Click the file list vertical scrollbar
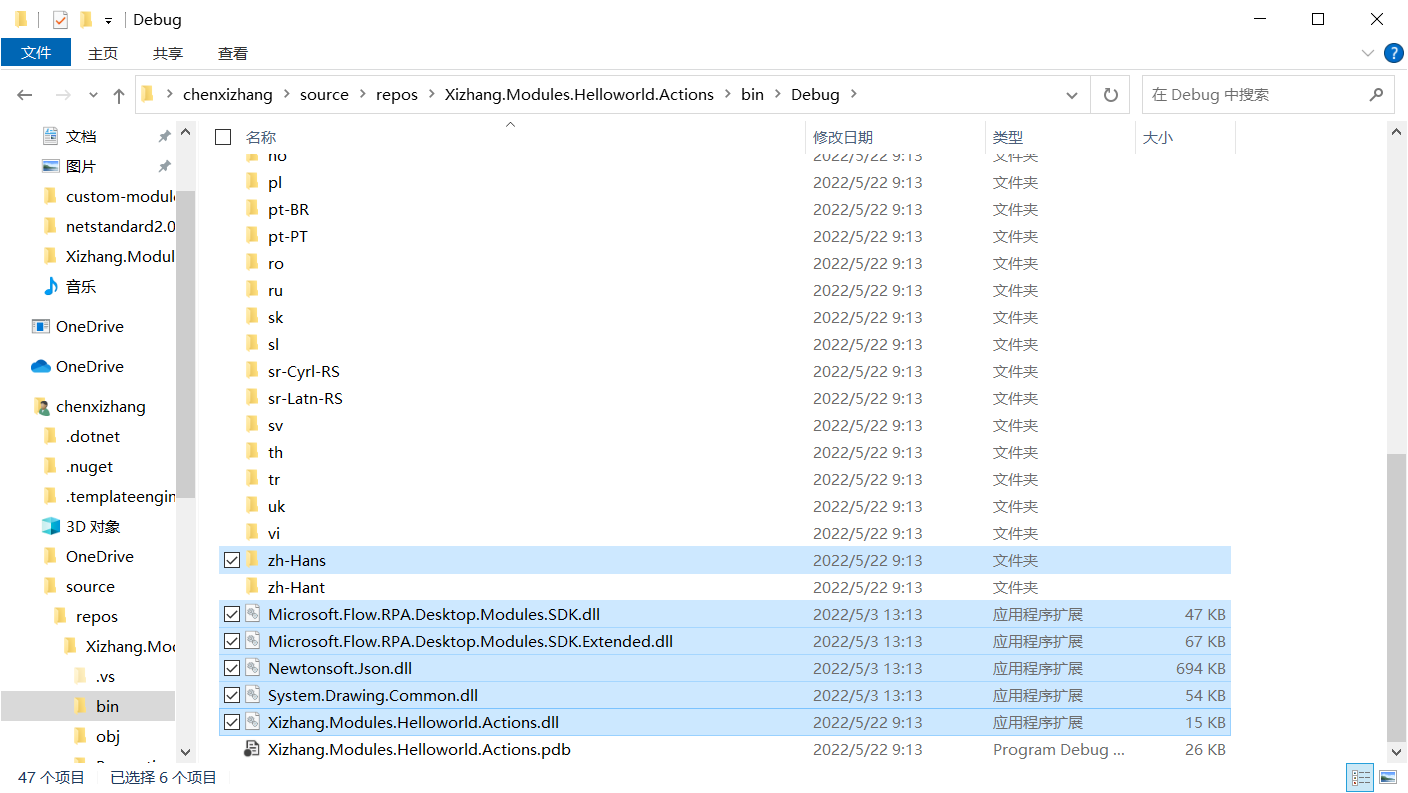 pos(1397,597)
